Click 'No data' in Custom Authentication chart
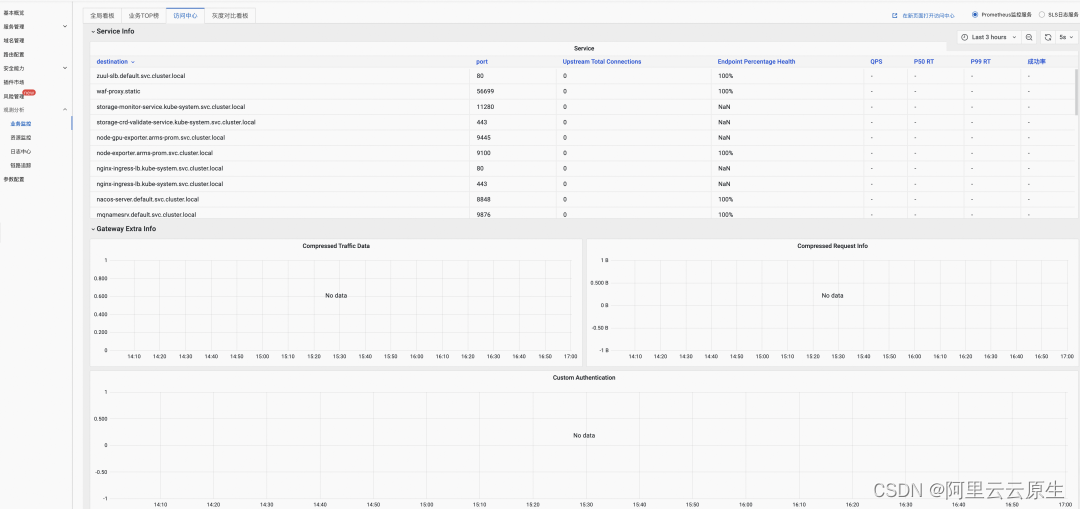1080x509 pixels. (x=584, y=435)
